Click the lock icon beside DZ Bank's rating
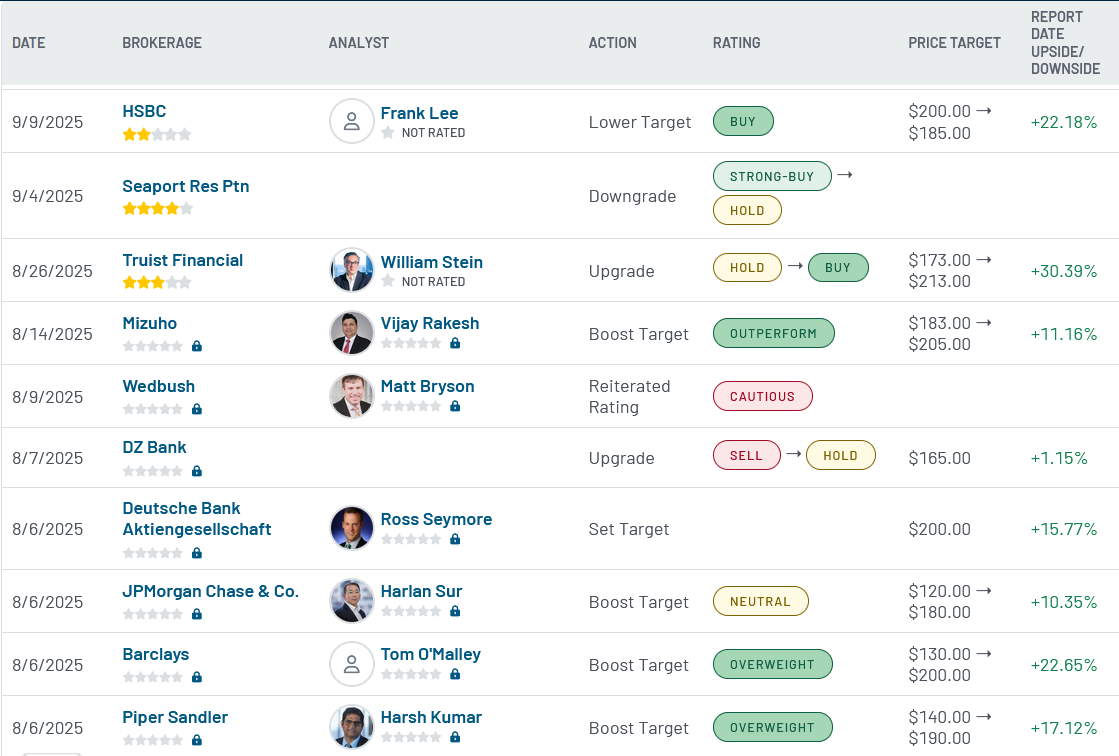This screenshot has height=756, width=1119. 197,471
